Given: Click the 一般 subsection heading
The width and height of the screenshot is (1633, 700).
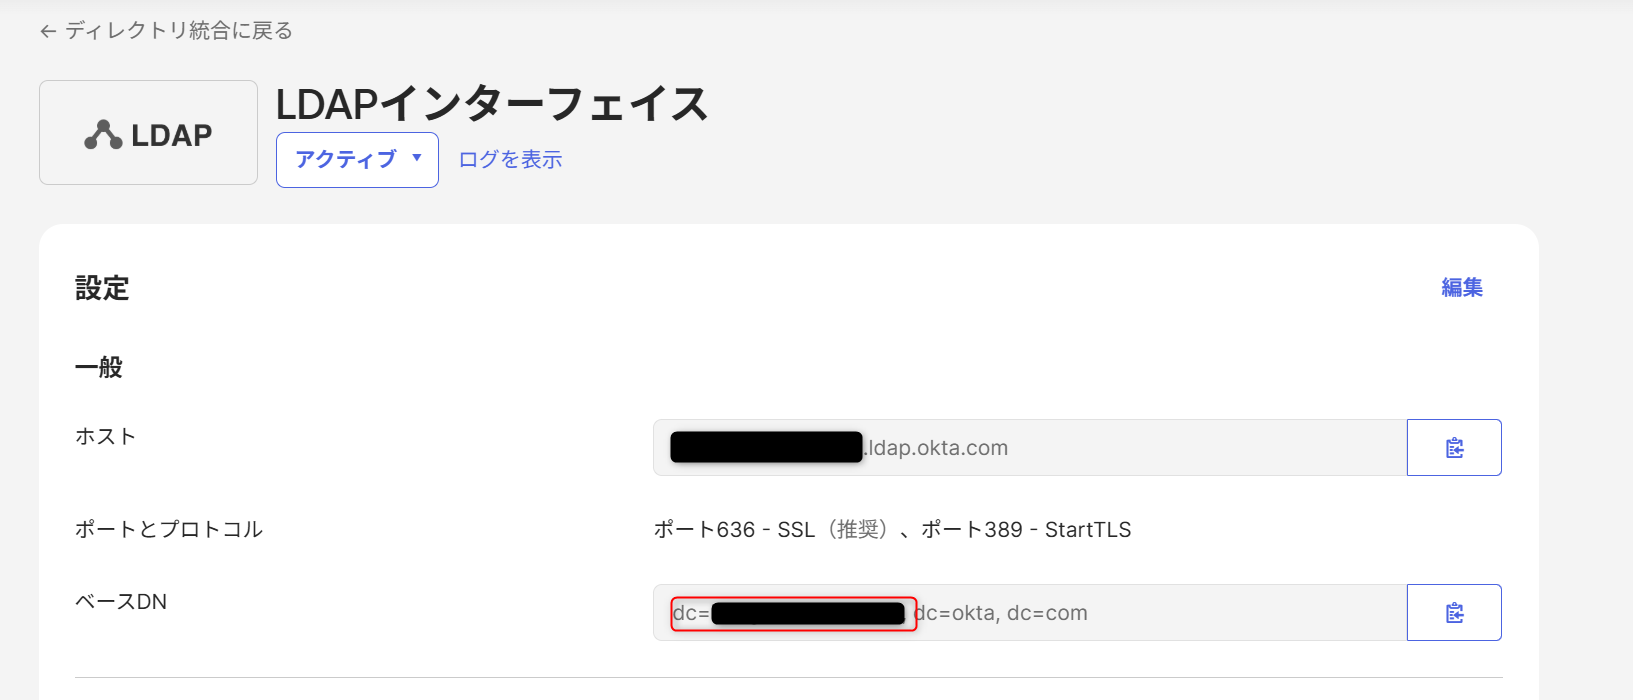Looking at the screenshot, I should coord(99,368).
